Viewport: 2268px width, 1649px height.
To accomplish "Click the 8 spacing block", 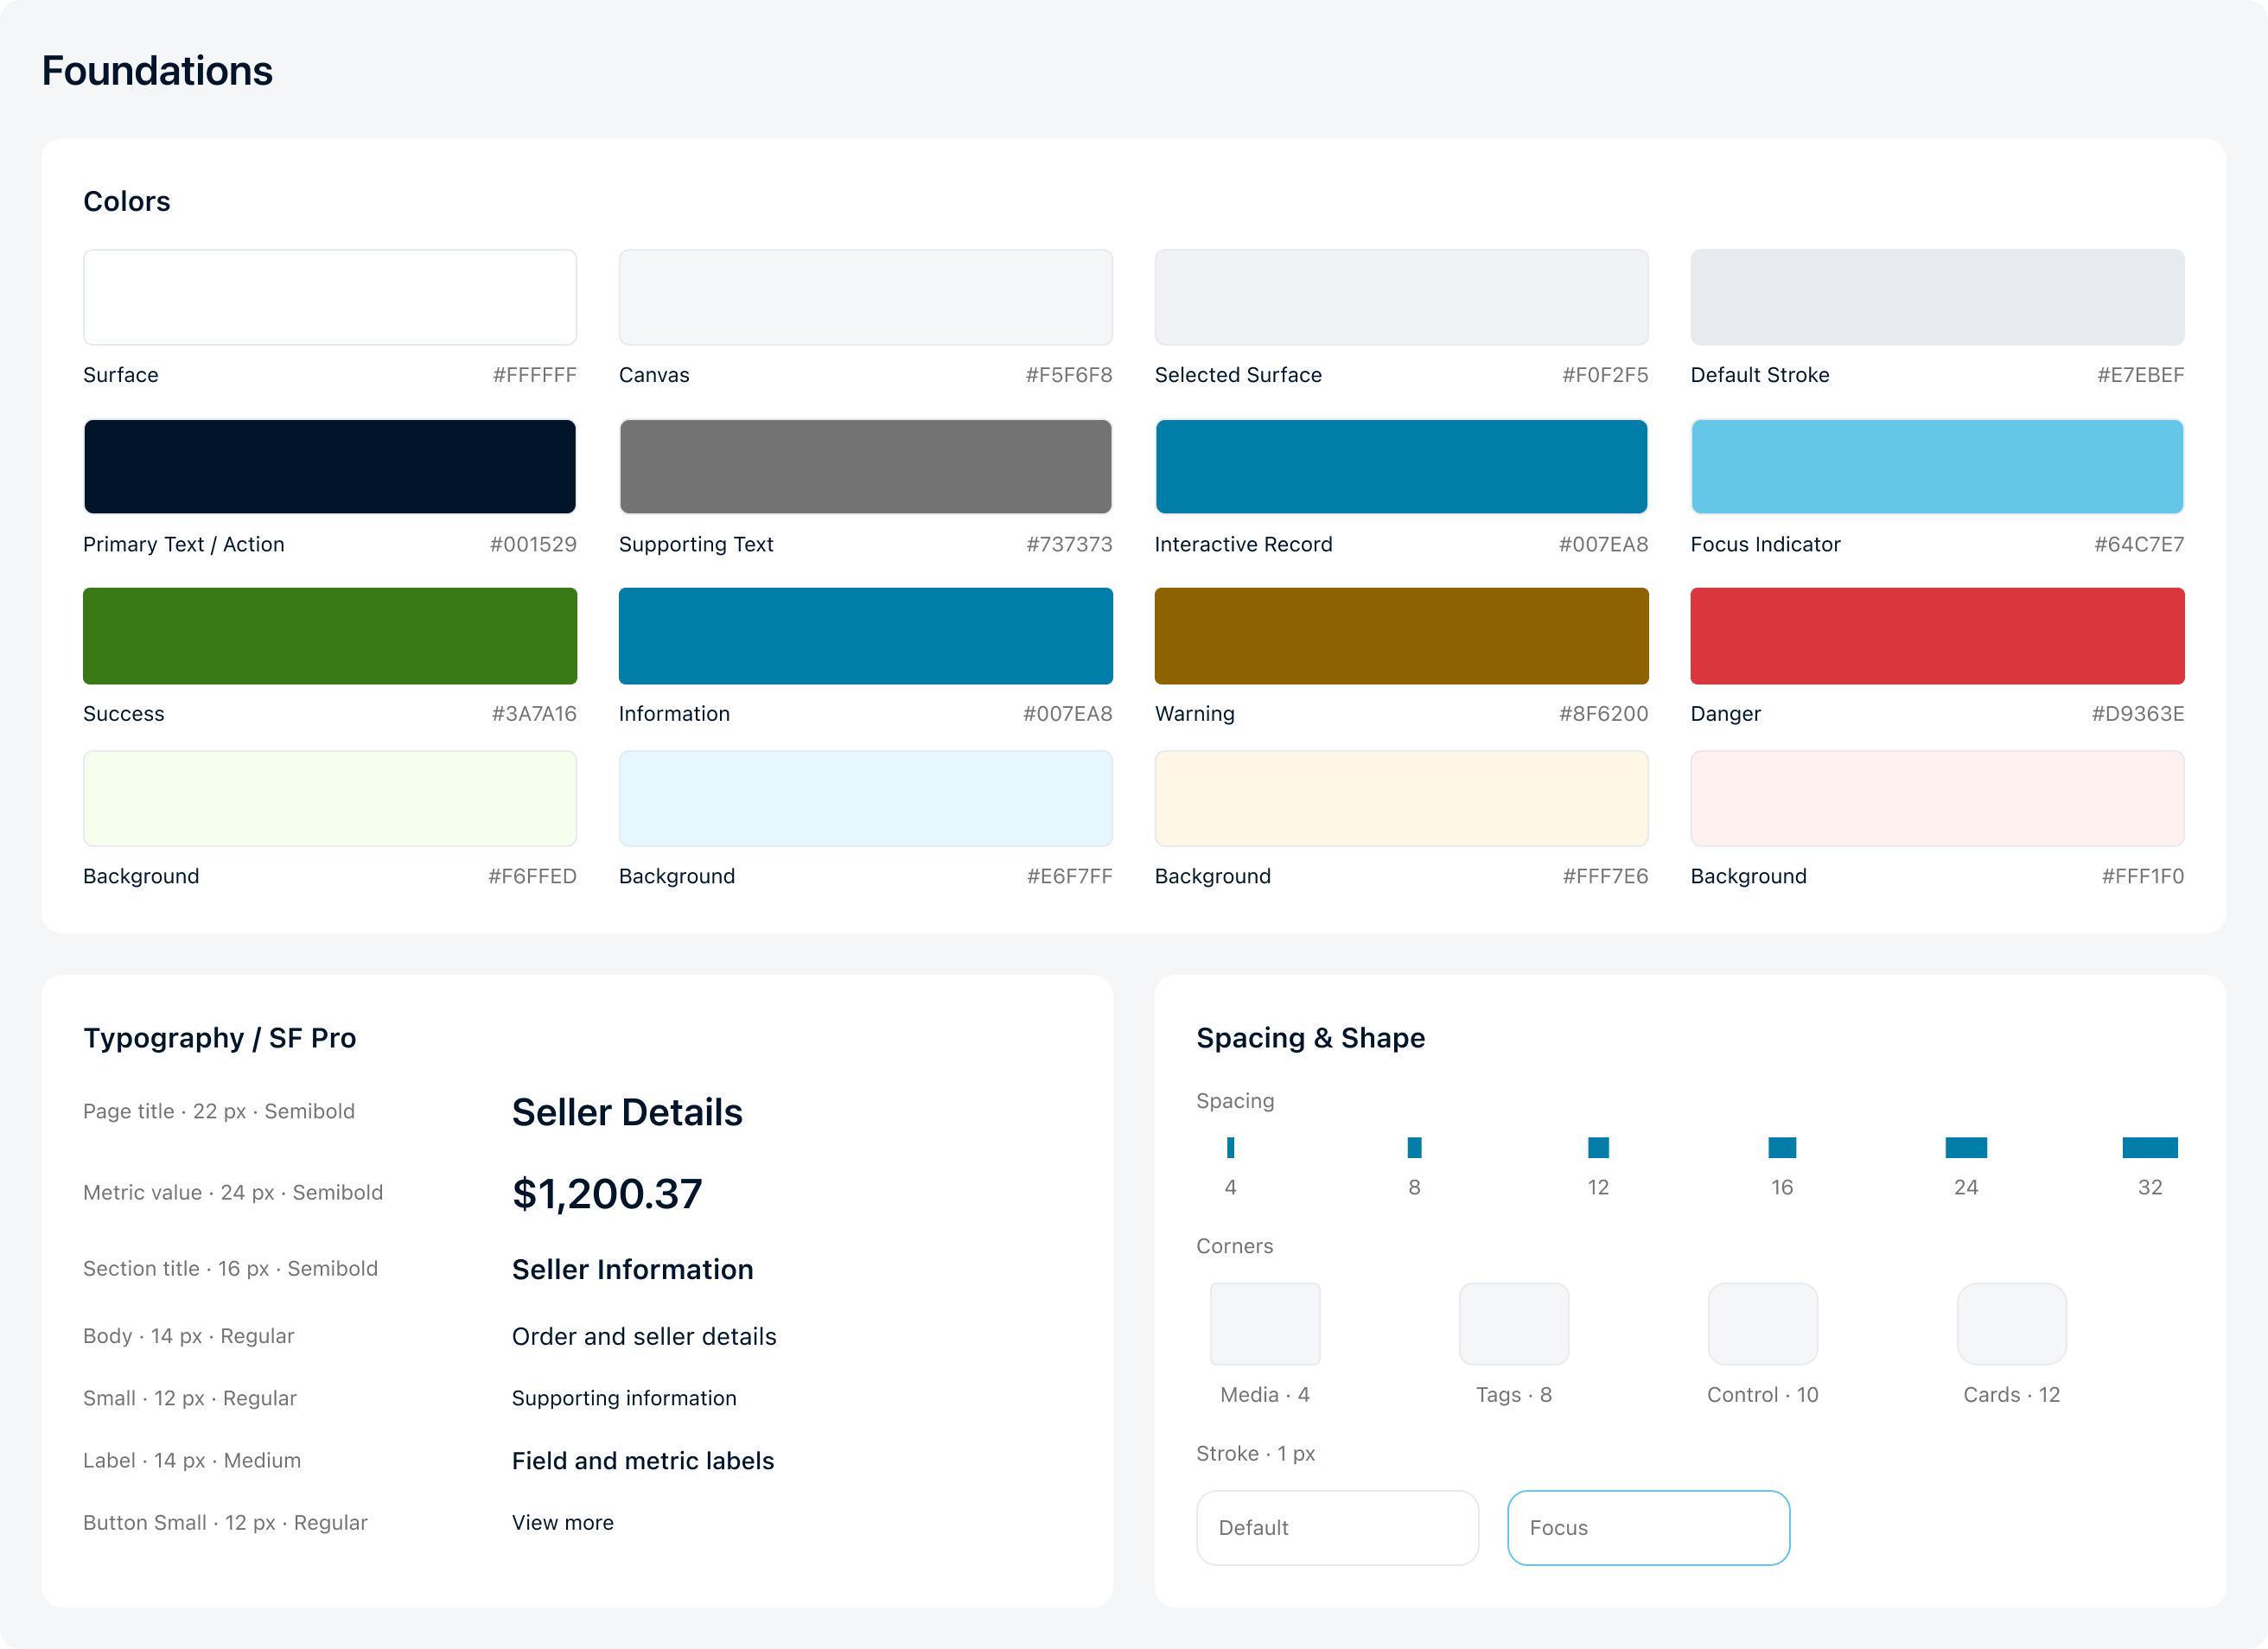I will tap(1415, 1147).
